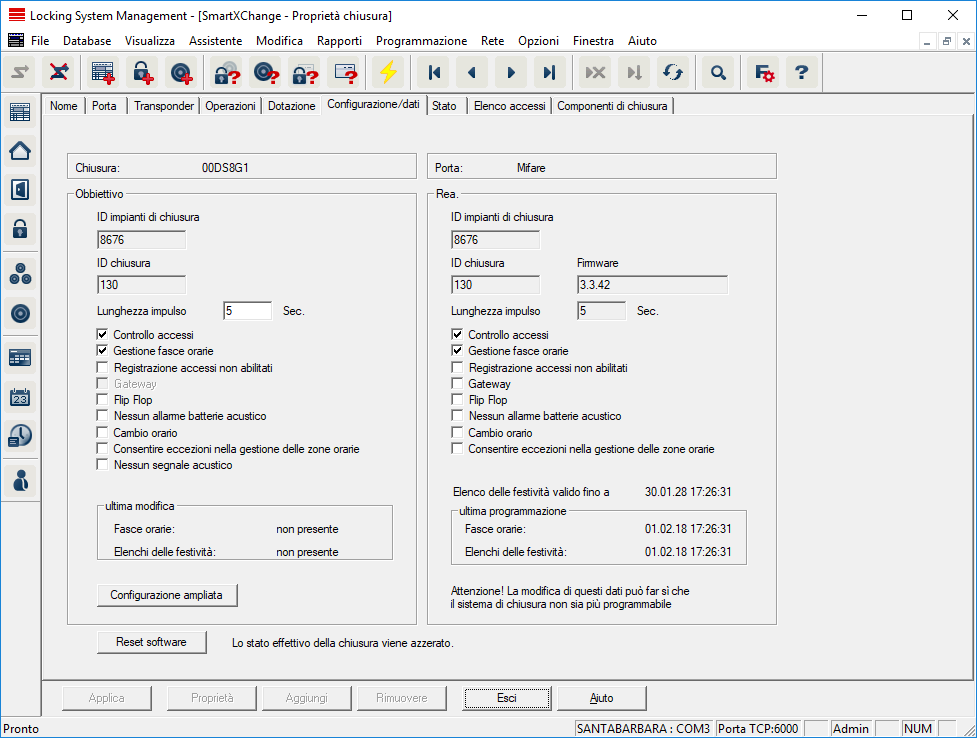Tick Cambio orario checkbox under Obbiettivo
Viewport: 977px width, 738px height.
tap(103, 433)
